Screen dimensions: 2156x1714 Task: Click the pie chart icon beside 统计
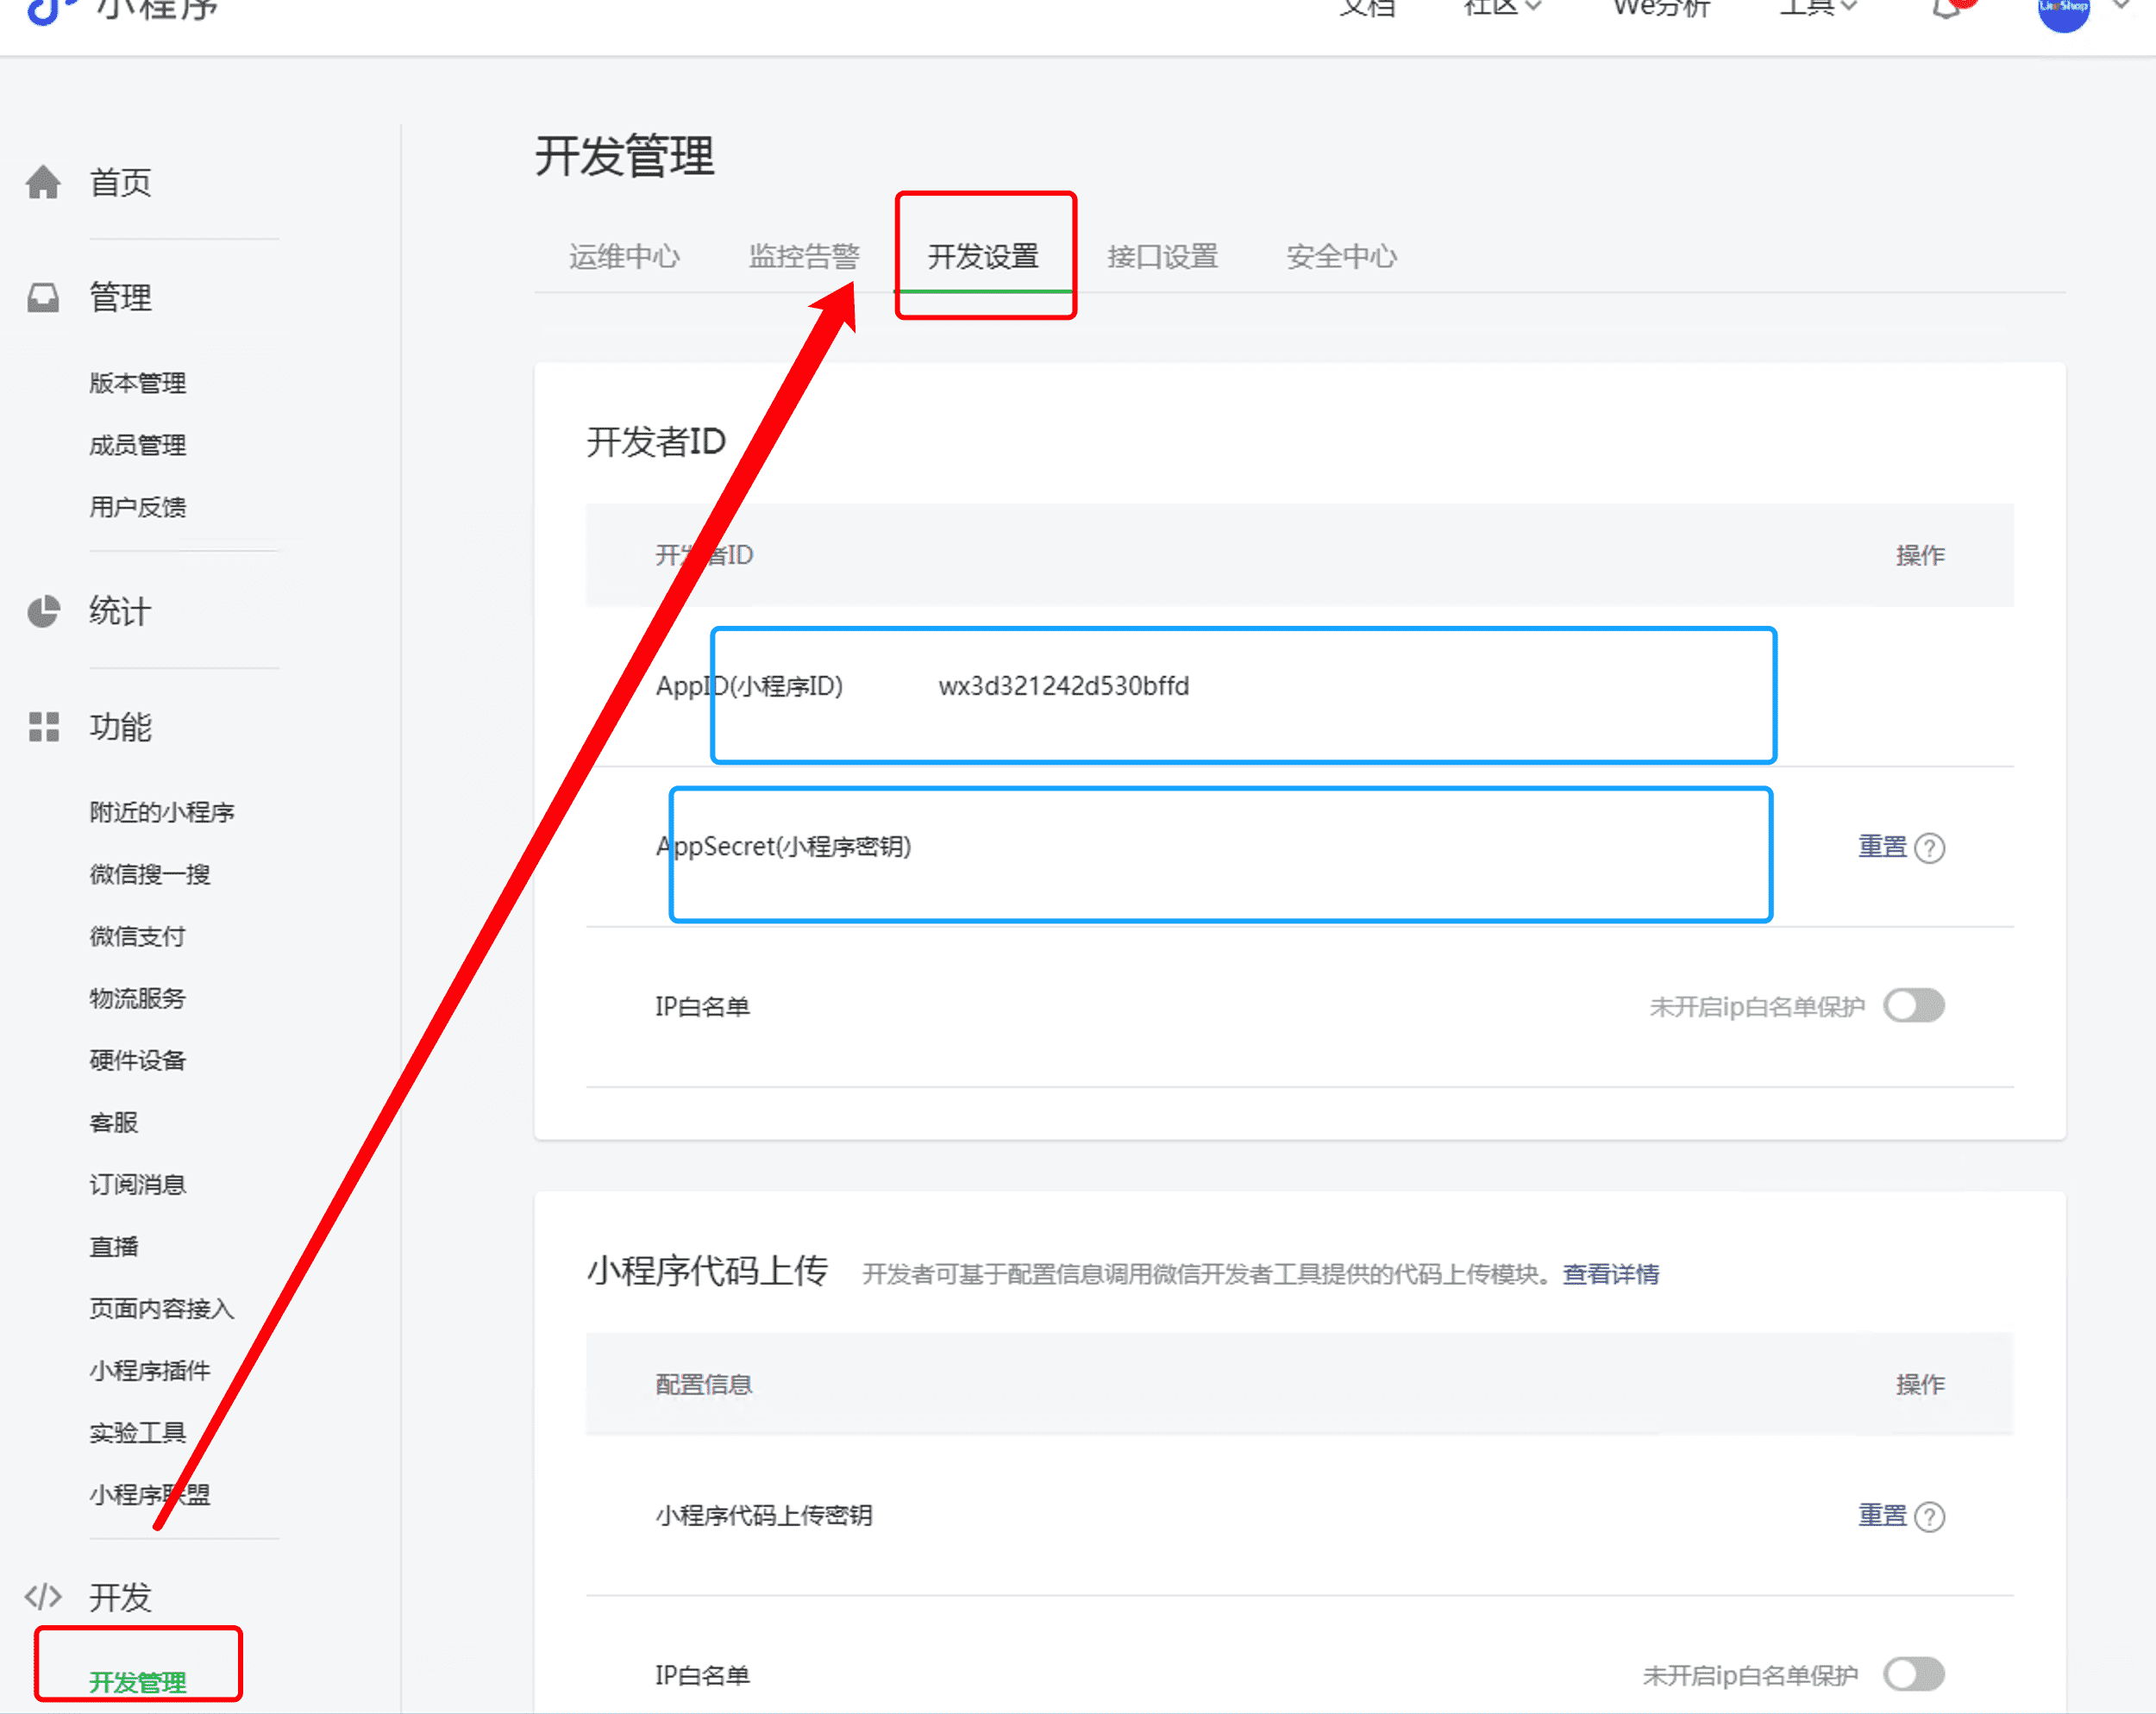43,611
